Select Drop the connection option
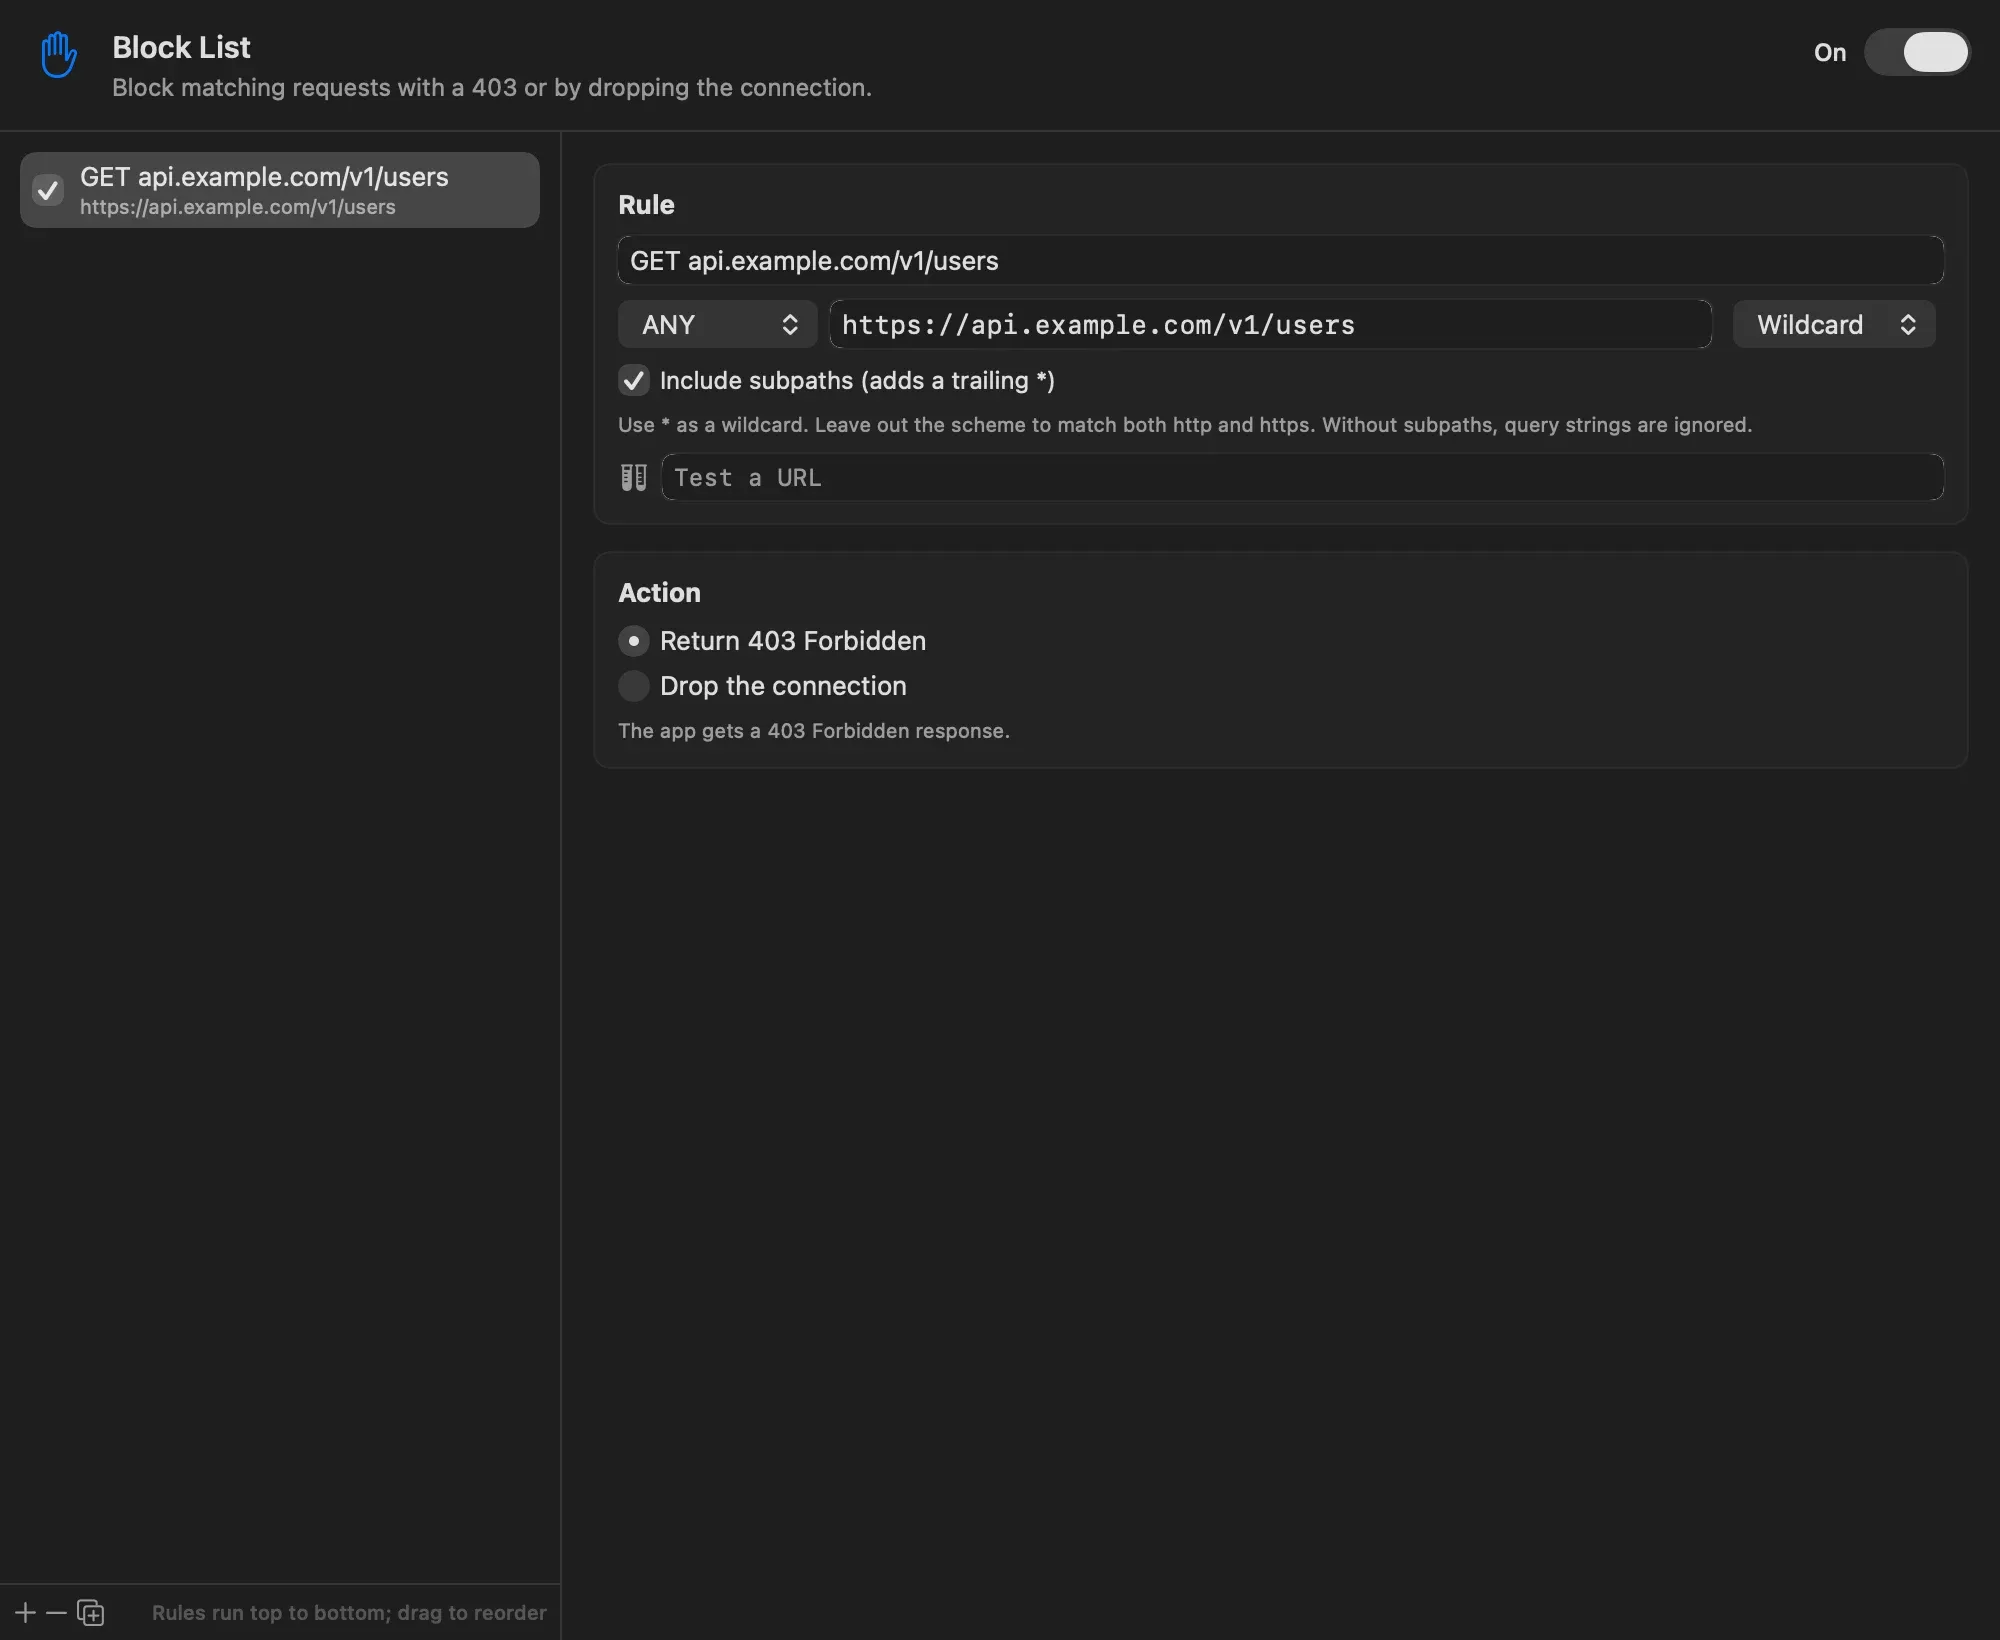 pos(634,686)
